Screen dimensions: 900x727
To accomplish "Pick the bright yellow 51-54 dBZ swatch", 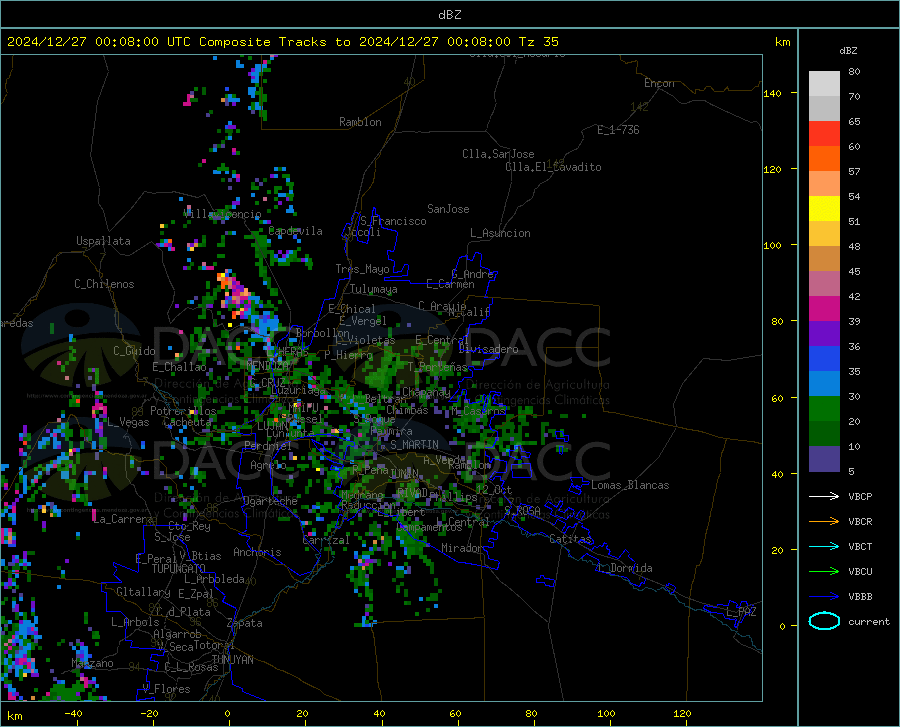I will click(824, 209).
